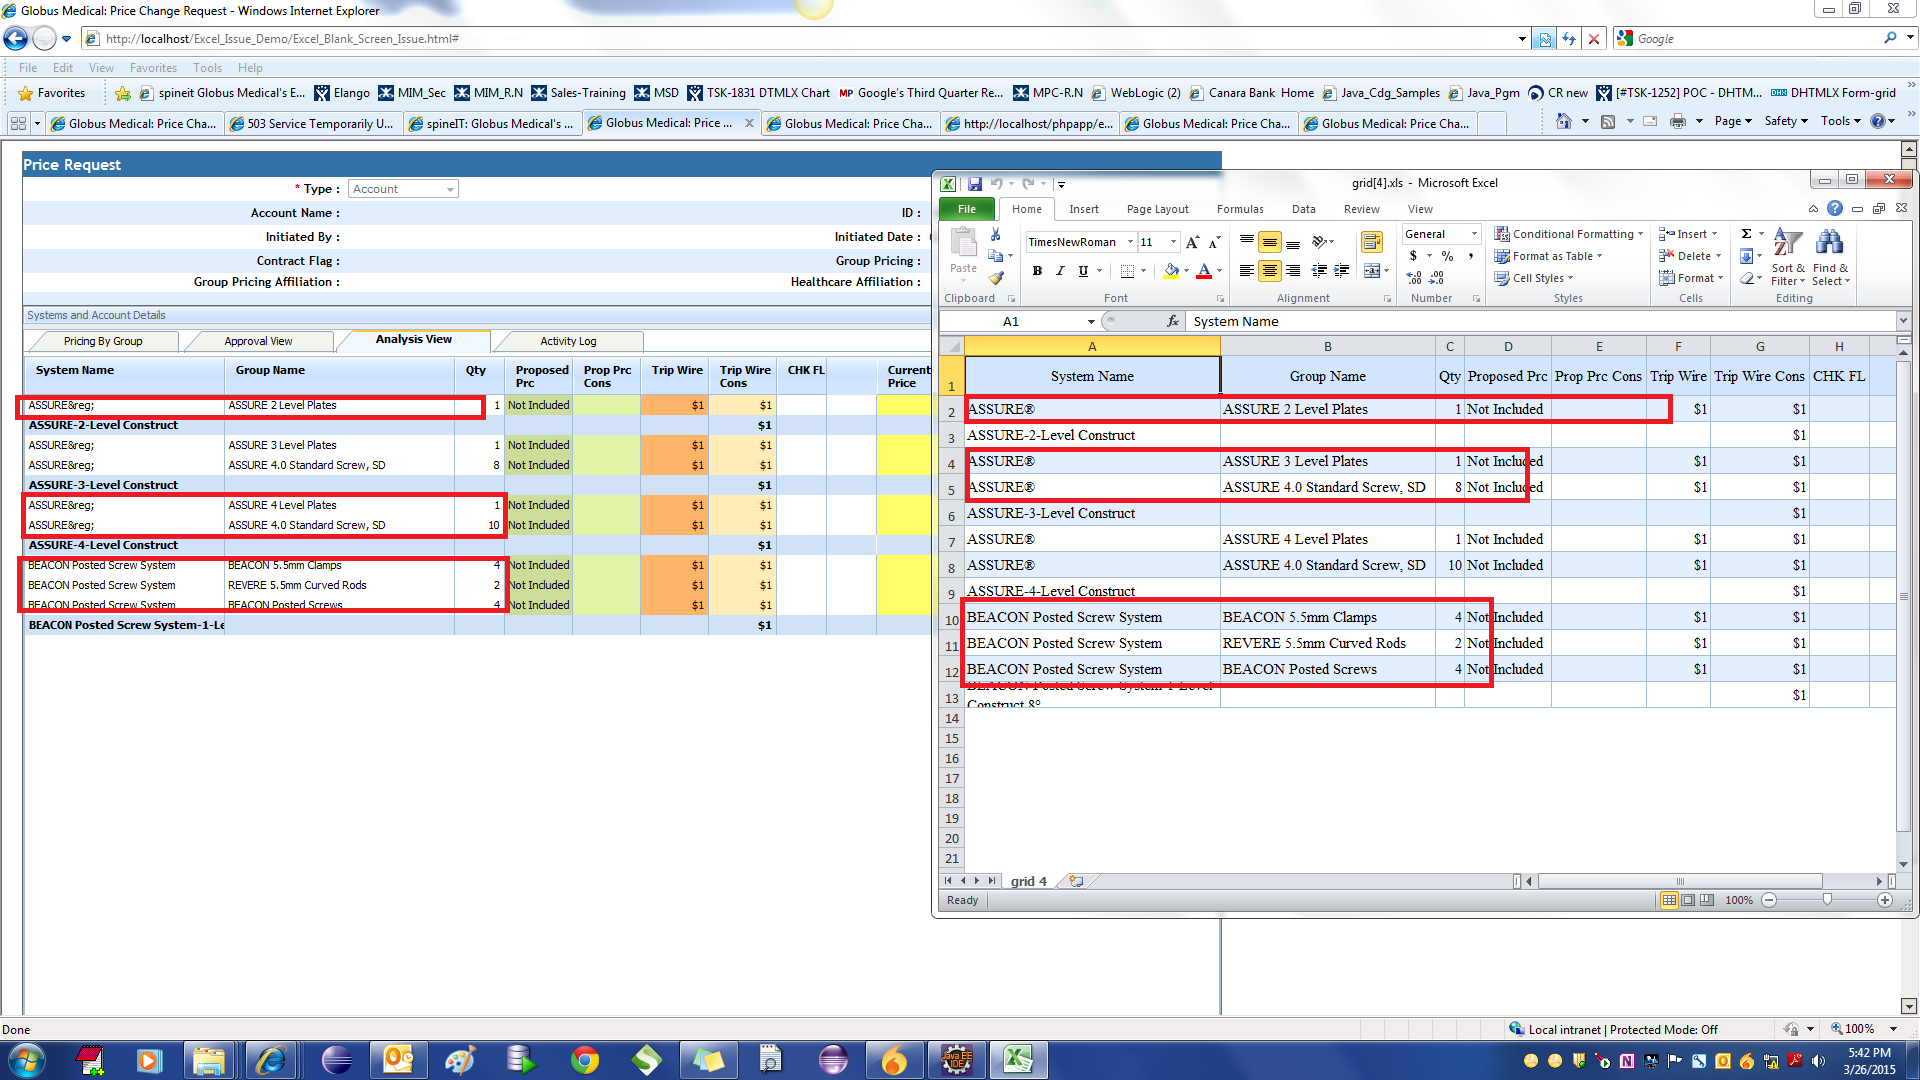Click the Clear eraser icon in Editing
Viewport: 1920px width, 1080px height.
[1746, 278]
